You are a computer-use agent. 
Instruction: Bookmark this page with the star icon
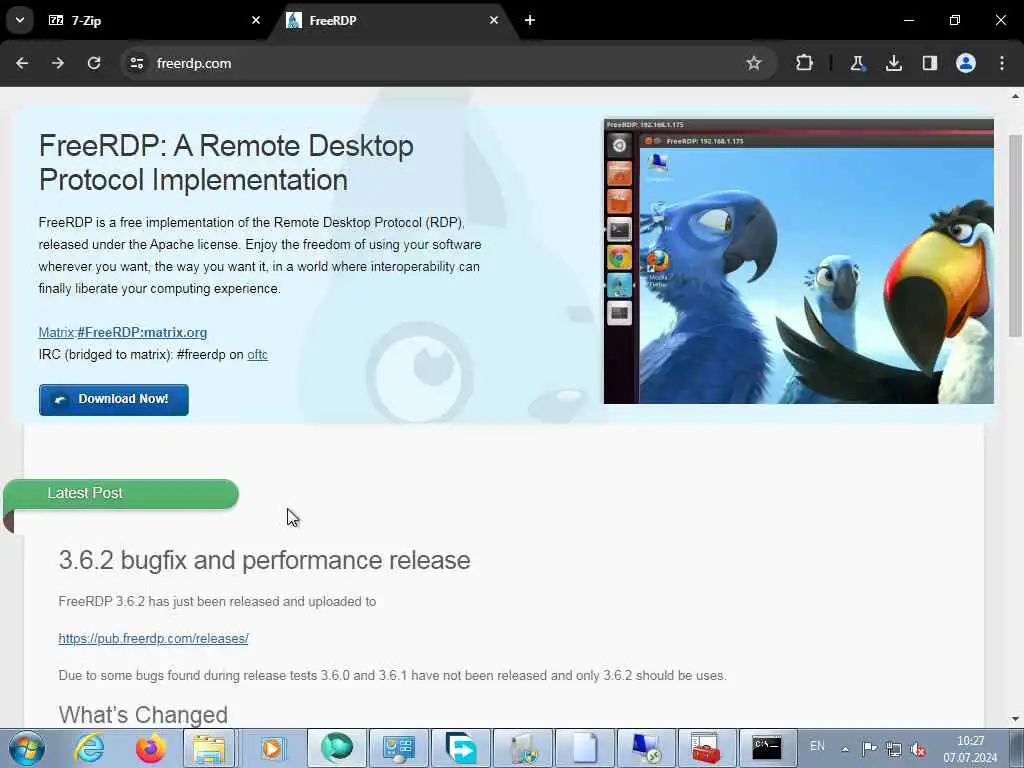tap(754, 63)
